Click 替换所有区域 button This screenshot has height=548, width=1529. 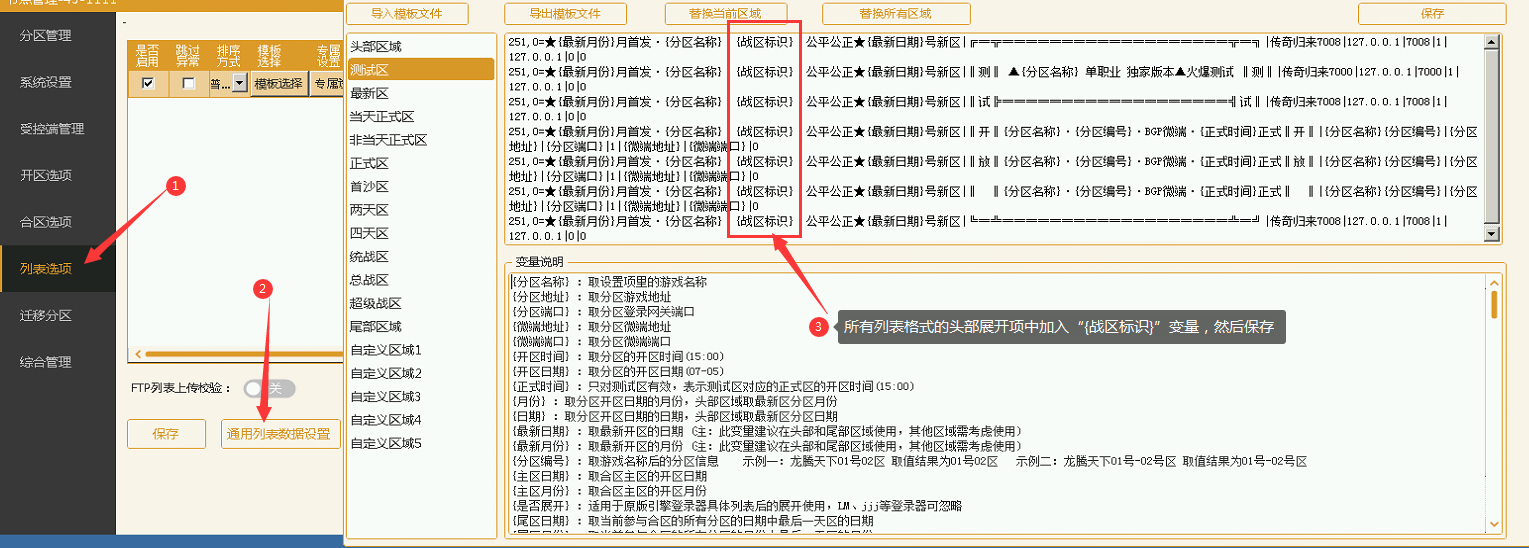pos(895,14)
